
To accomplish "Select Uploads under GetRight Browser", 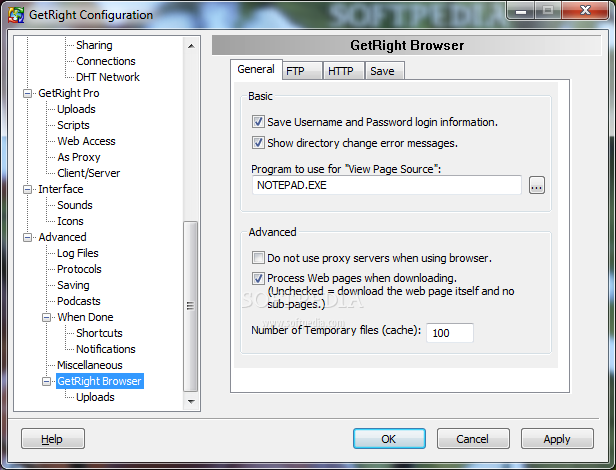I will pos(95,397).
